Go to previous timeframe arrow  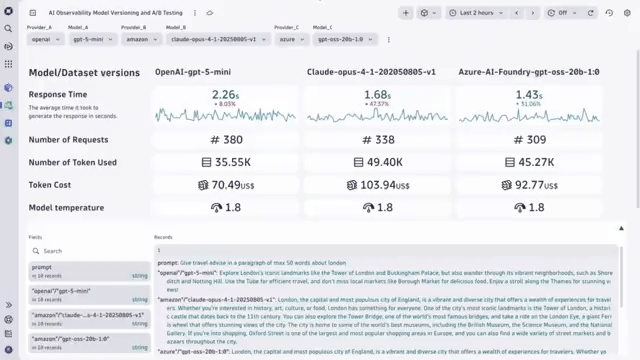coord(517,13)
